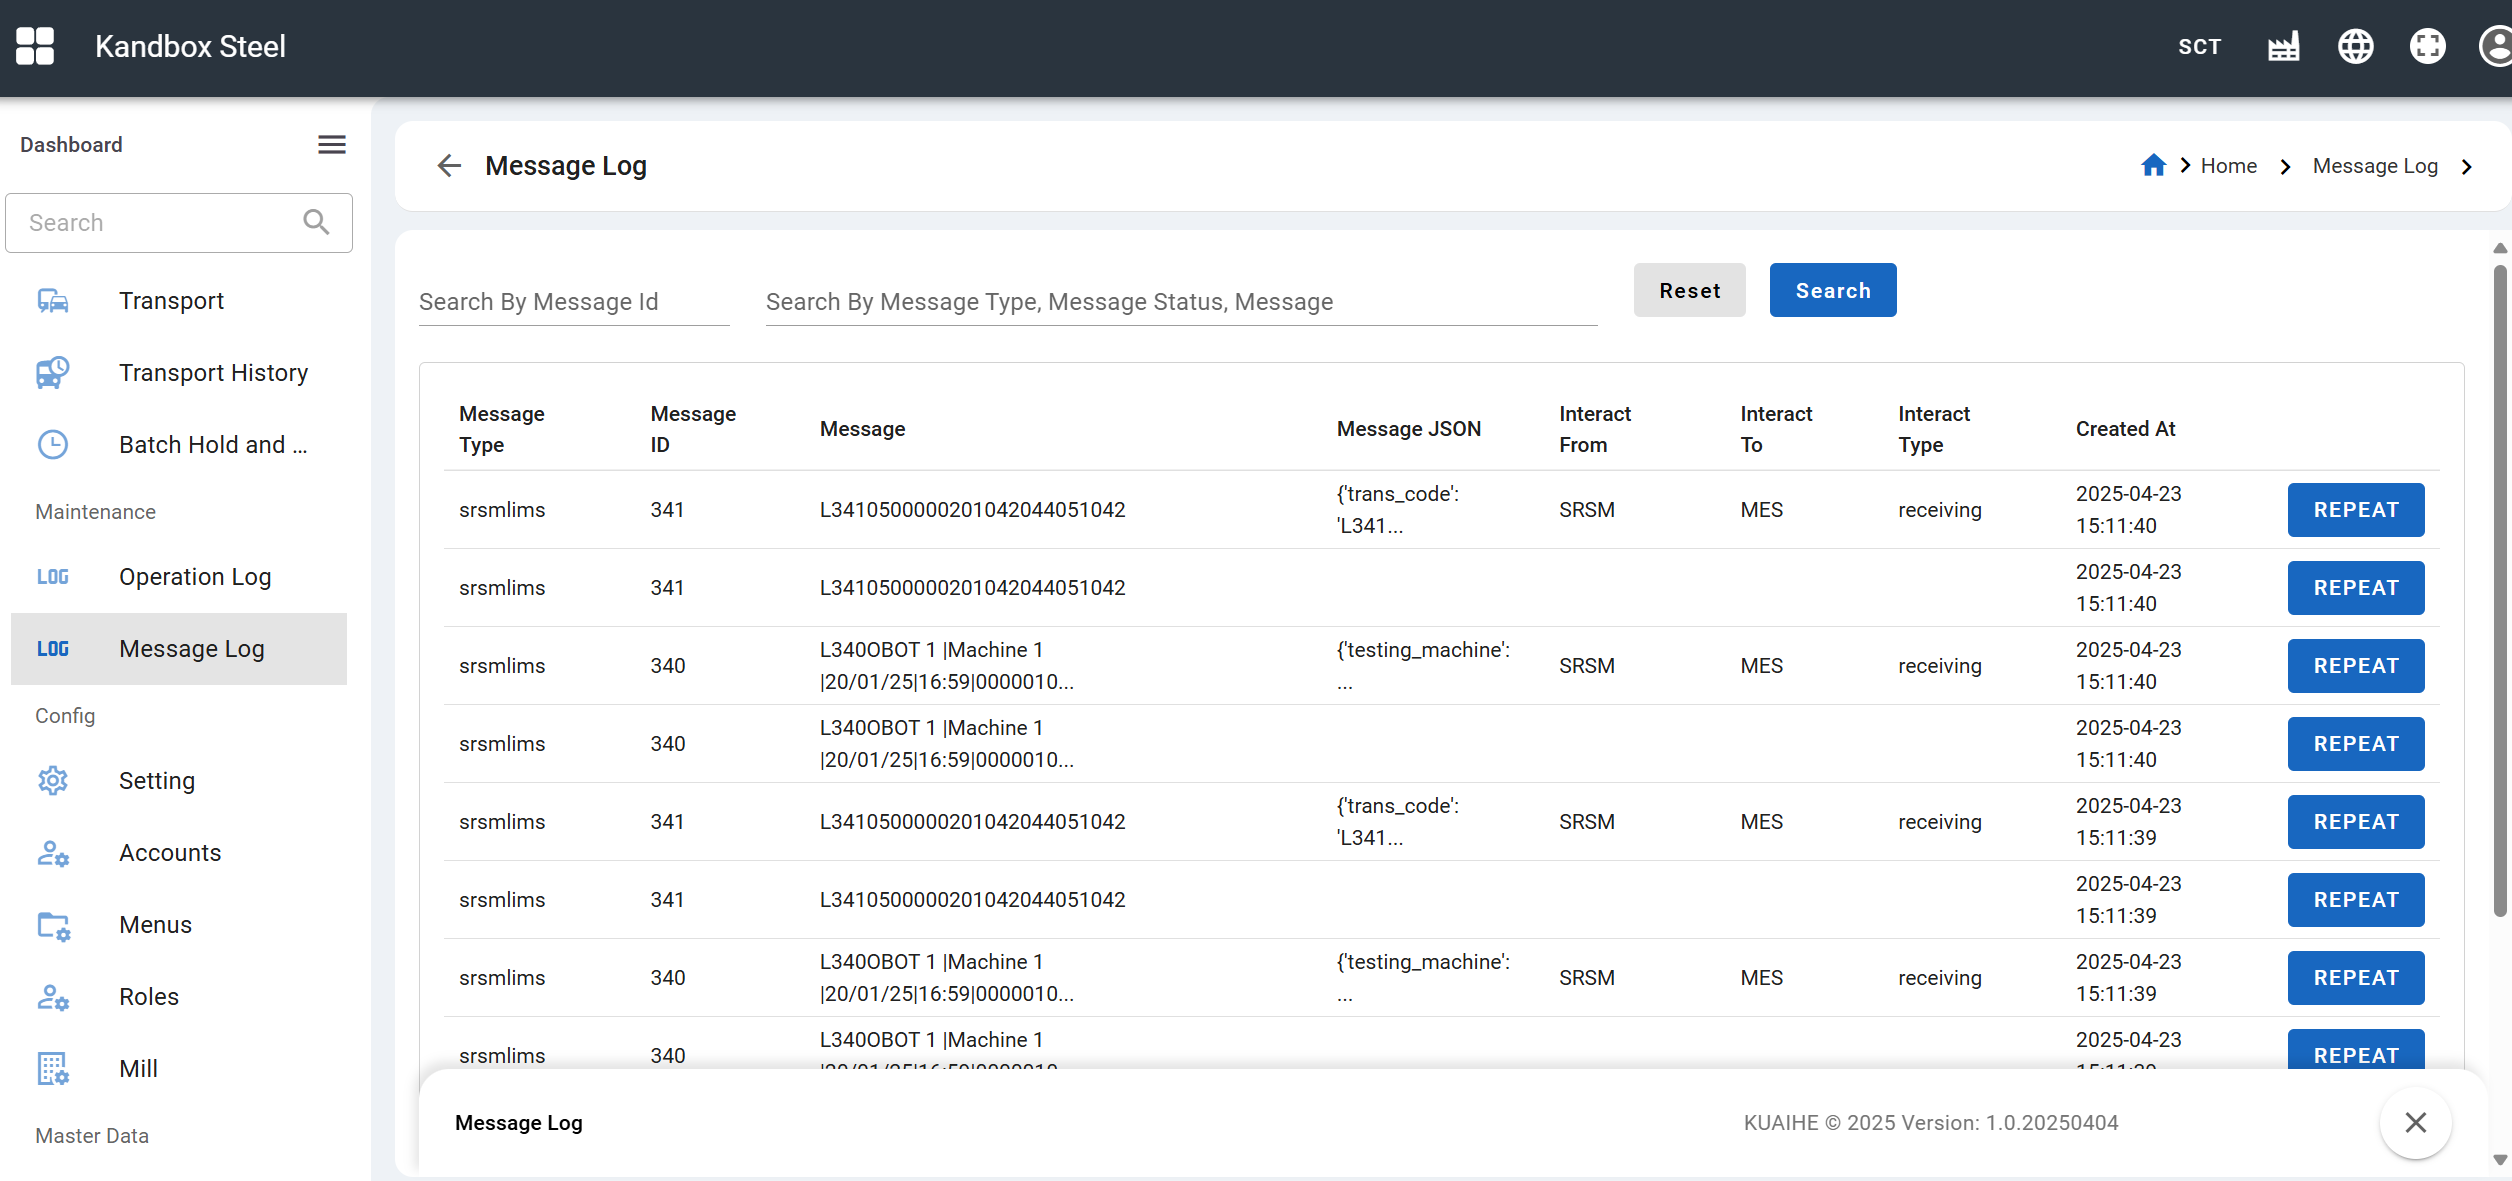Click the Transport truck icon
Viewport: 2512px width, 1181px height.
[x=53, y=301]
